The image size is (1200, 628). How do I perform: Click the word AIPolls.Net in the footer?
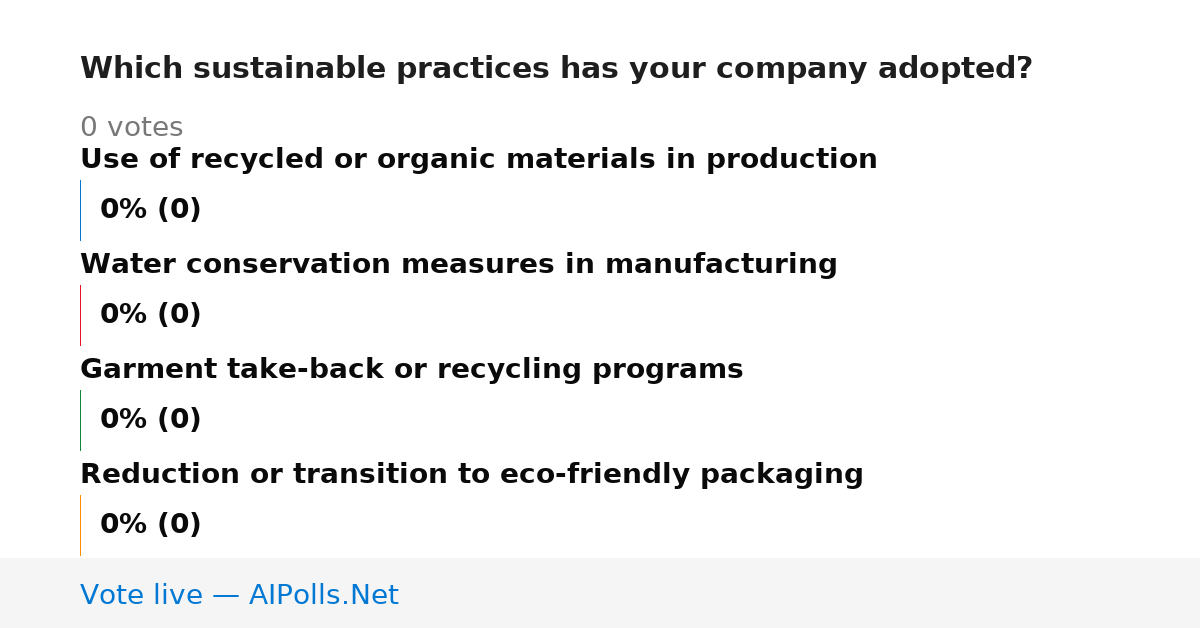[x=323, y=596]
